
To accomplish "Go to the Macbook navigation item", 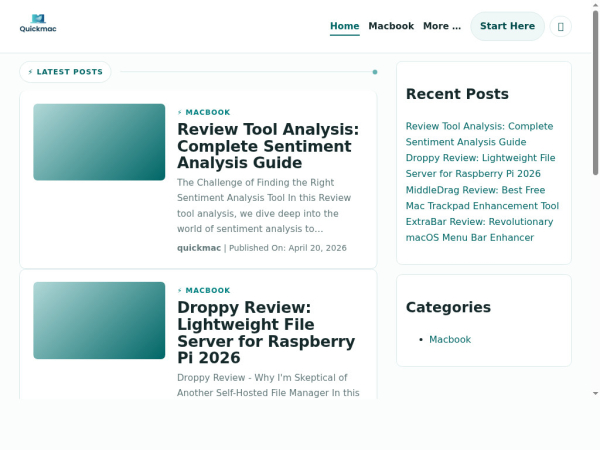I will 391,26.
